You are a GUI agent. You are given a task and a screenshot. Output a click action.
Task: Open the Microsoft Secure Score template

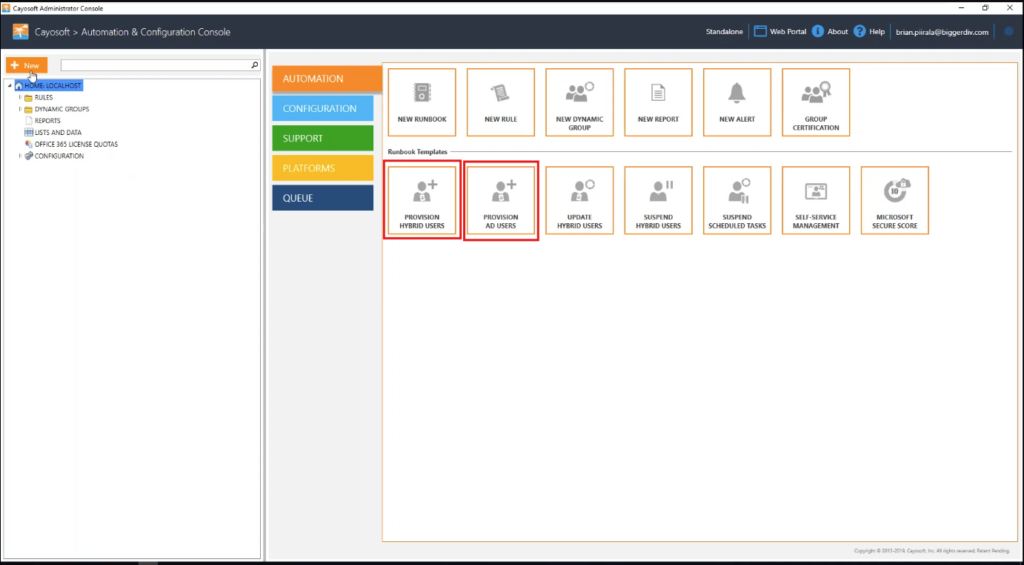coord(895,201)
